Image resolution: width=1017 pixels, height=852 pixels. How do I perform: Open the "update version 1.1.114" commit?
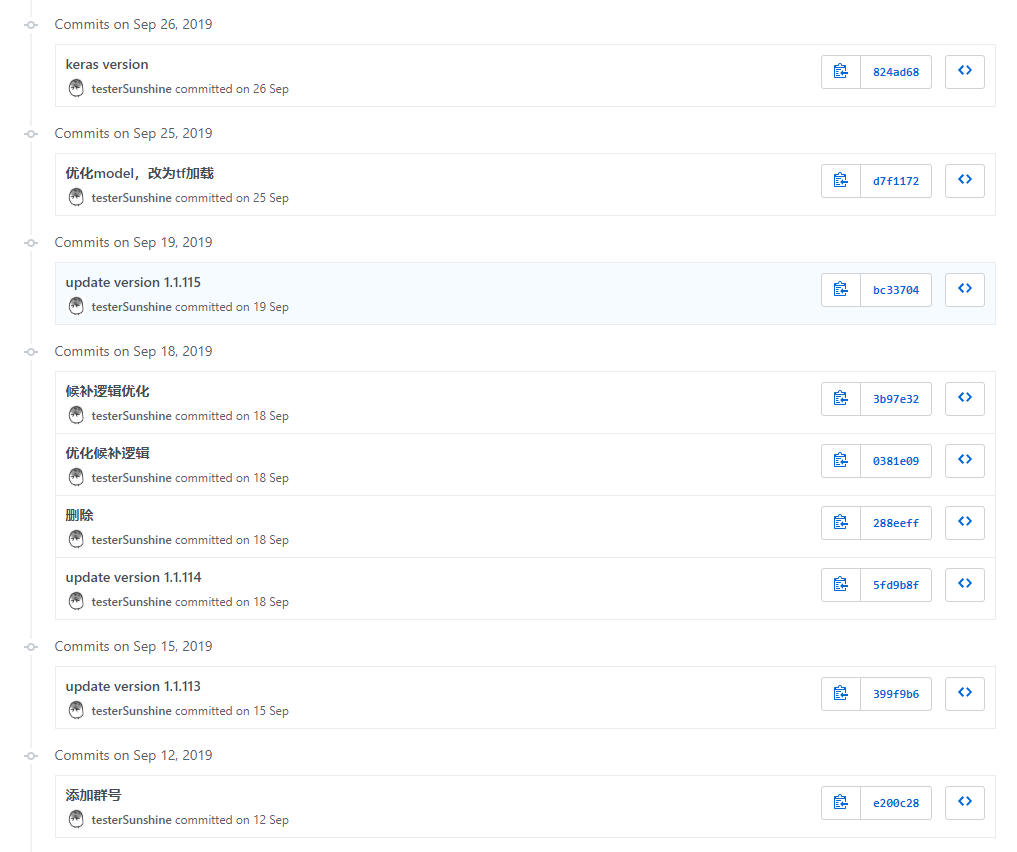coord(133,577)
